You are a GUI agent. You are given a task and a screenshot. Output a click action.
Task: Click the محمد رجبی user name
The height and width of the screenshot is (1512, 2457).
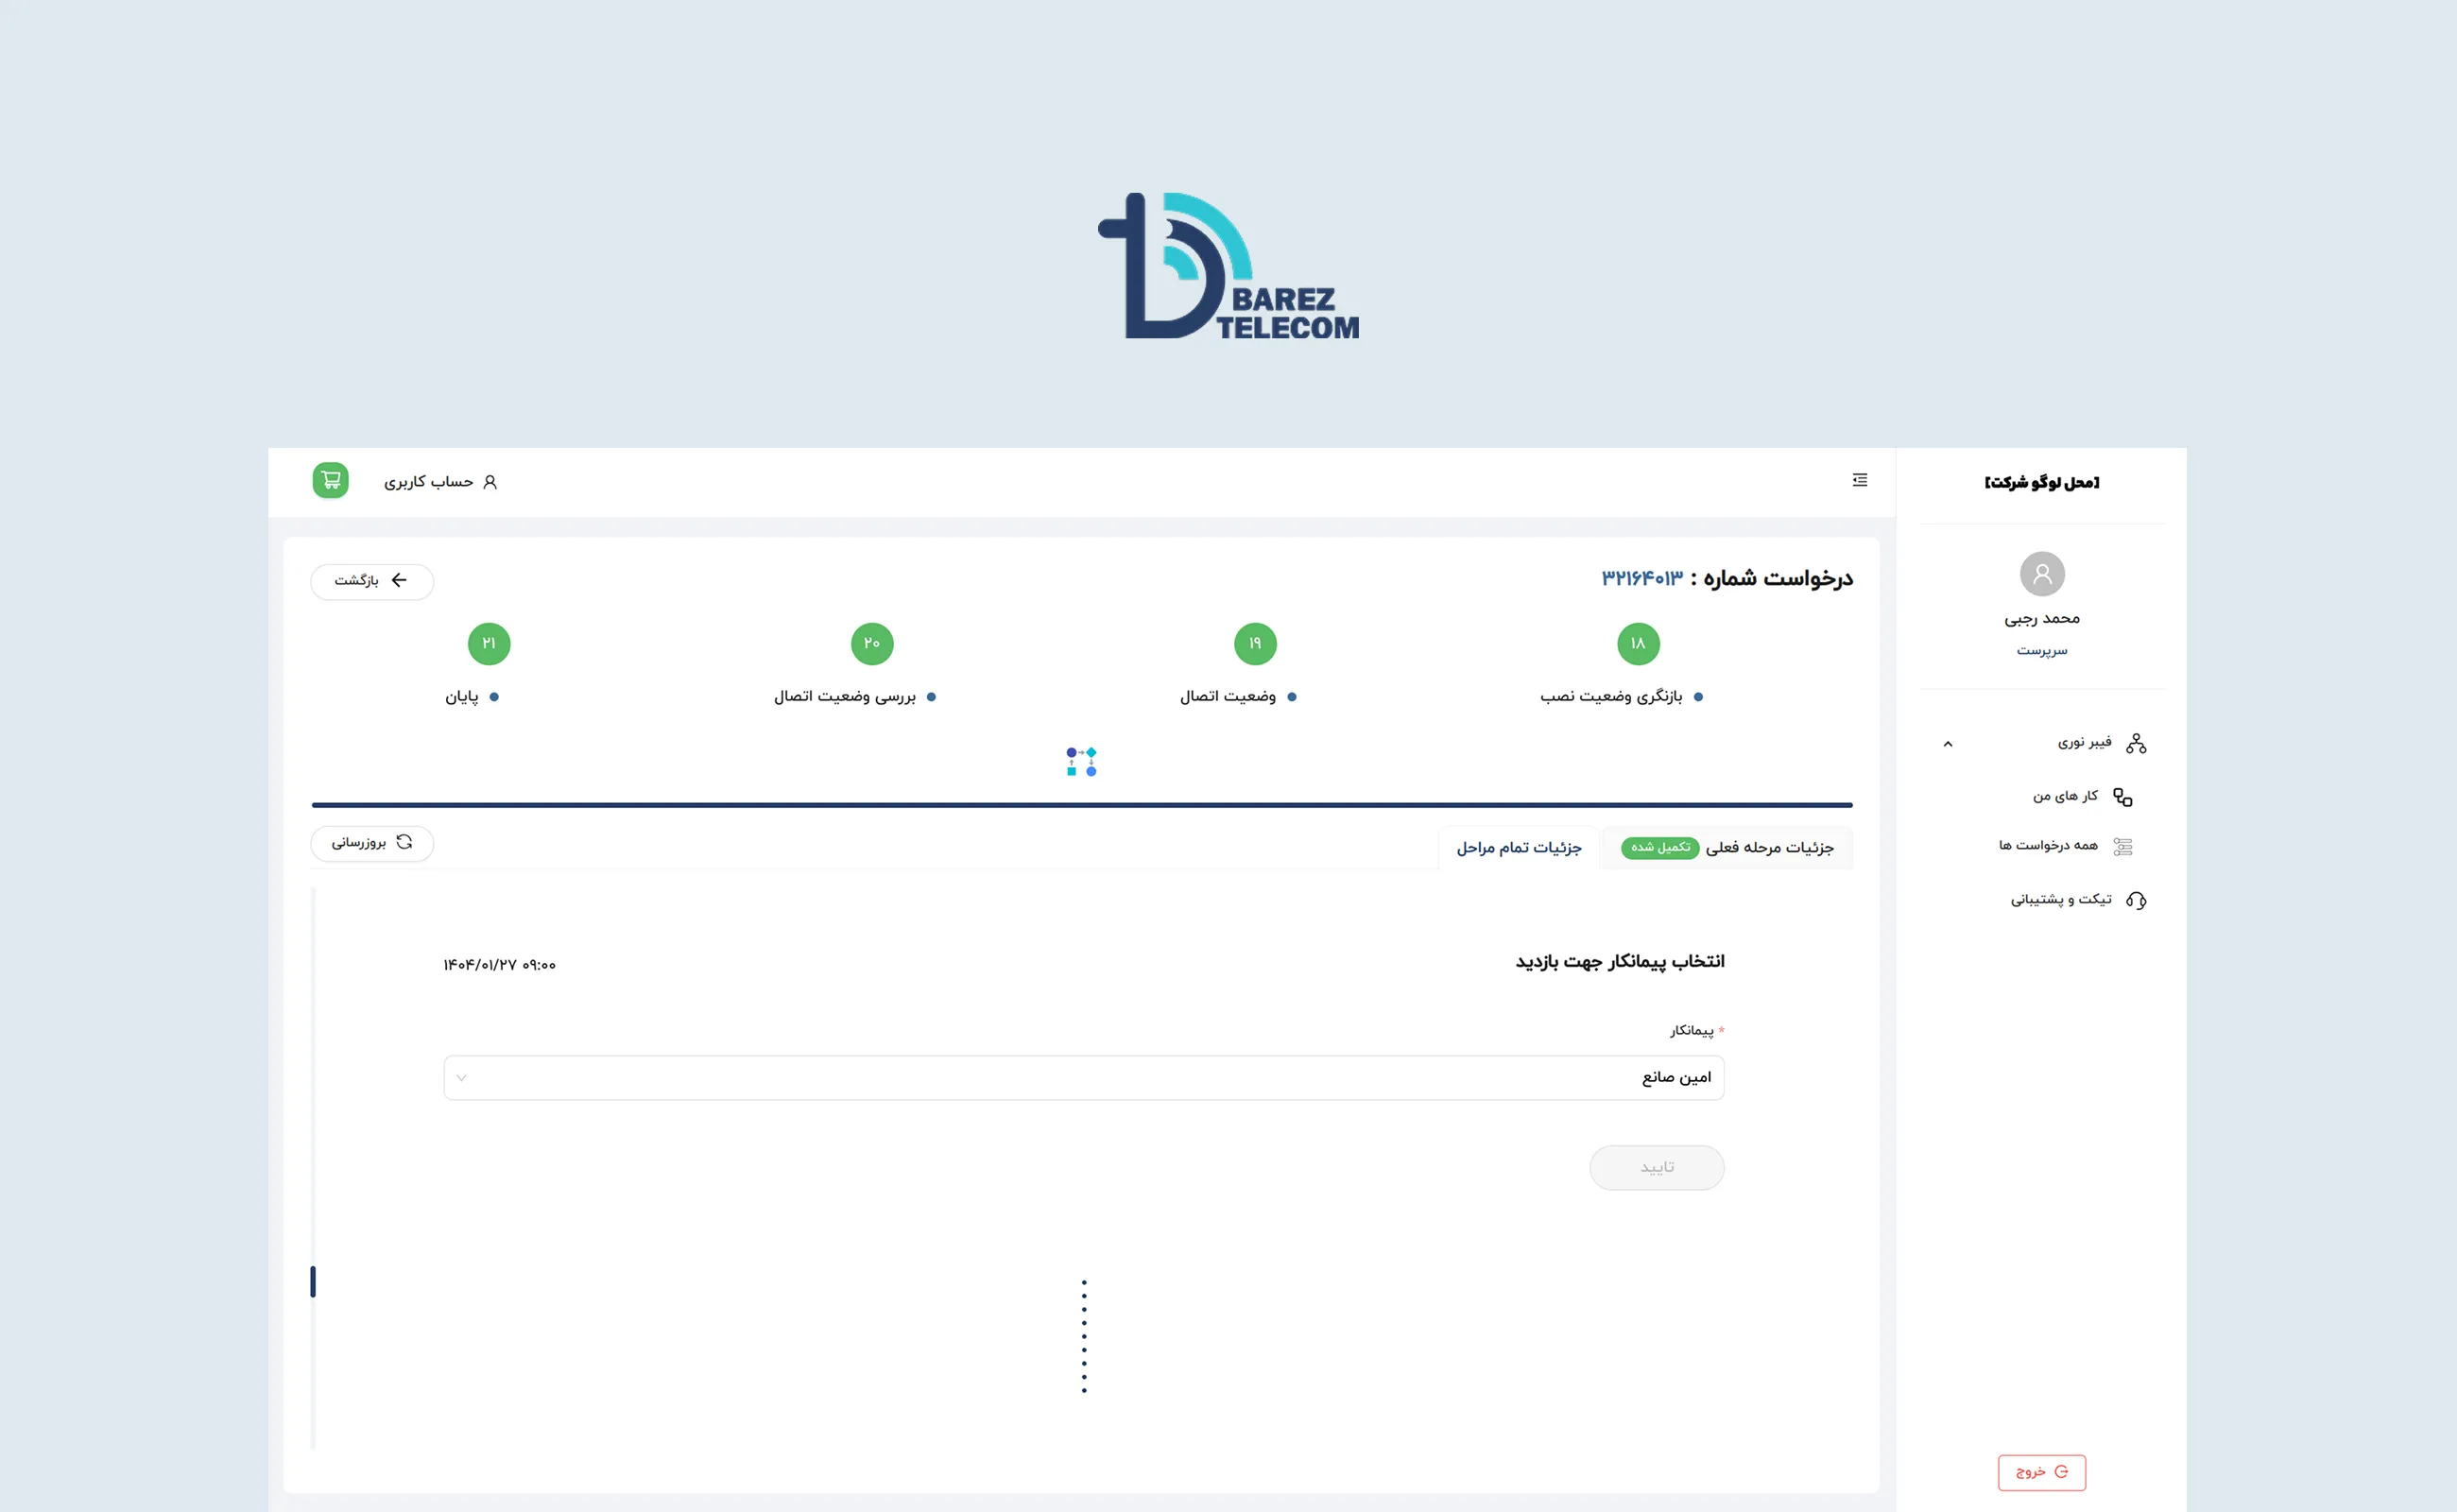2042,619
